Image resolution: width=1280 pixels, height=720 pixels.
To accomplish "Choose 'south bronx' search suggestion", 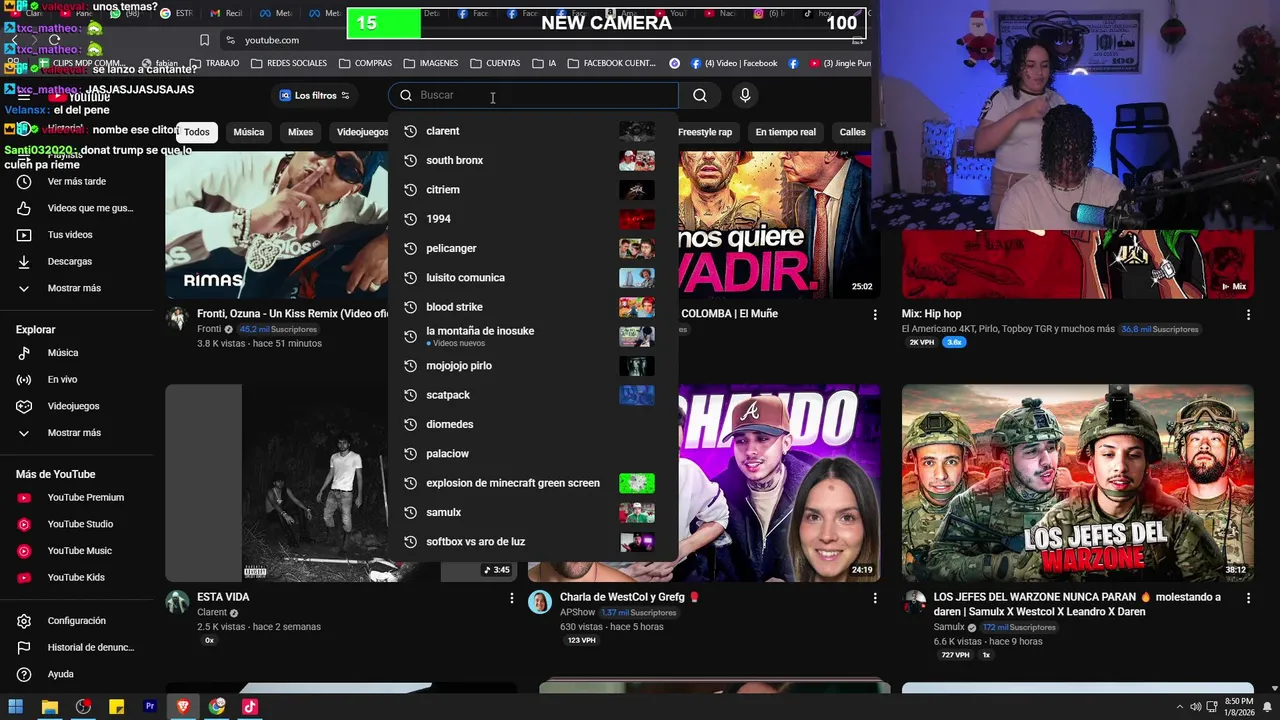I will [533, 160].
